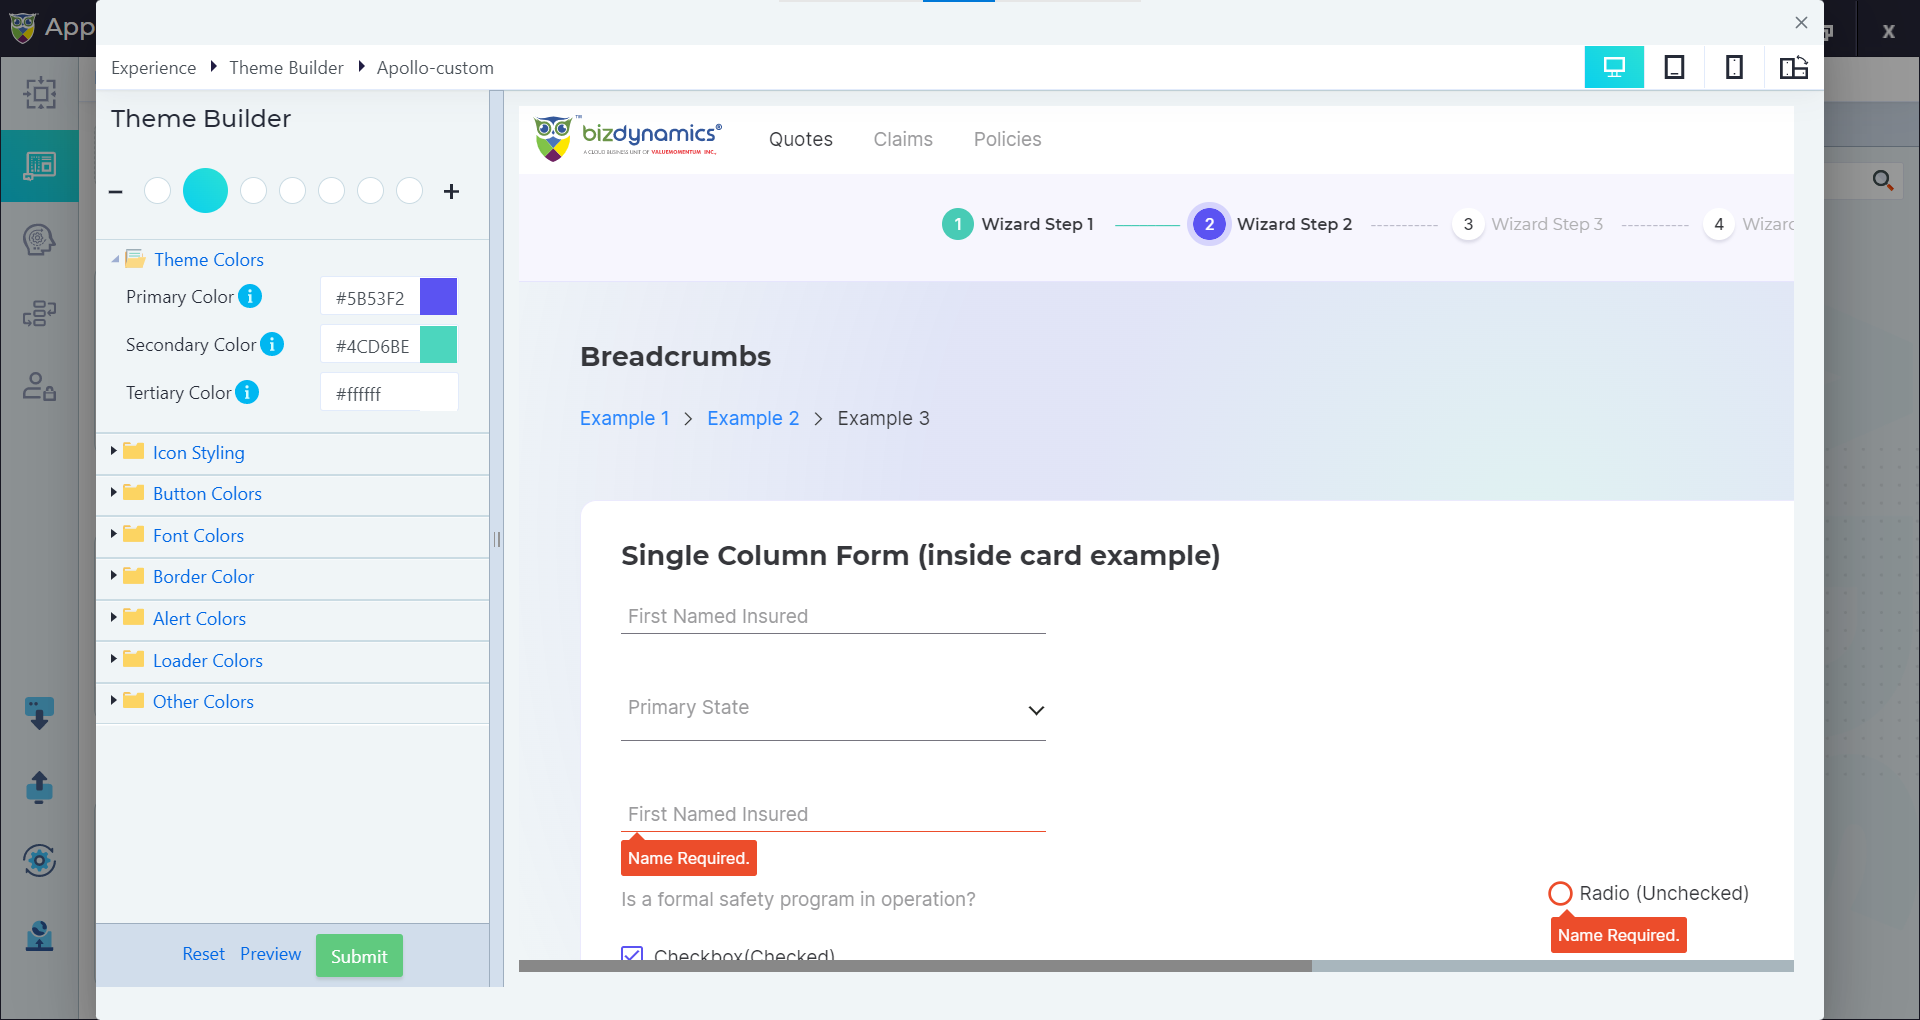Click the search magnifier in background window
1920x1020 pixels.
[1882, 180]
